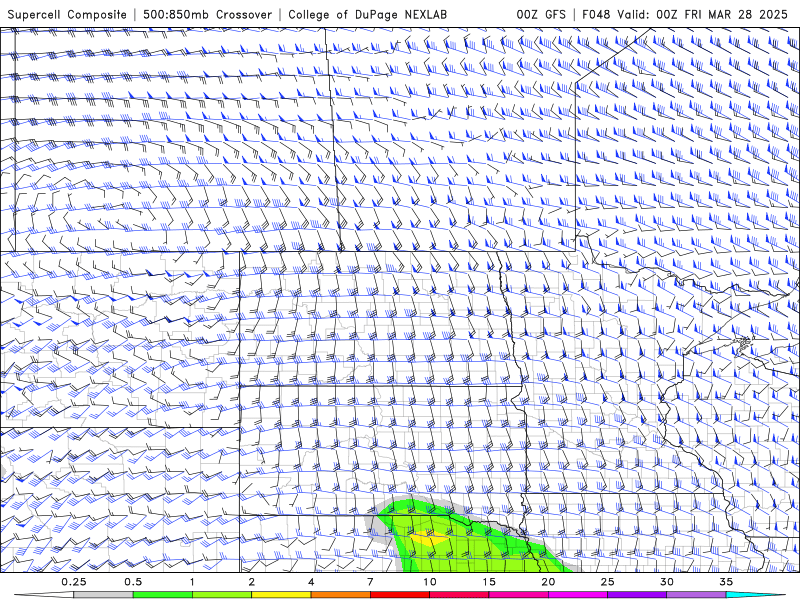The width and height of the screenshot is (800, 600).
Task: Click the white arrow start of the colorbar
Action: point(44,595)
